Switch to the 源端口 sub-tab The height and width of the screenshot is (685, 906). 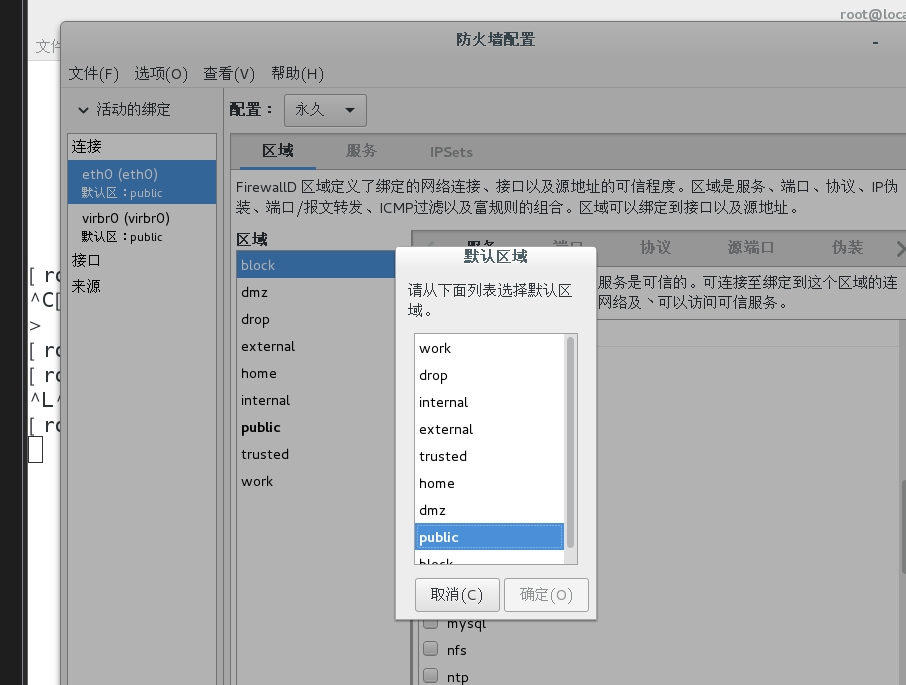click(x=751, y=248)
